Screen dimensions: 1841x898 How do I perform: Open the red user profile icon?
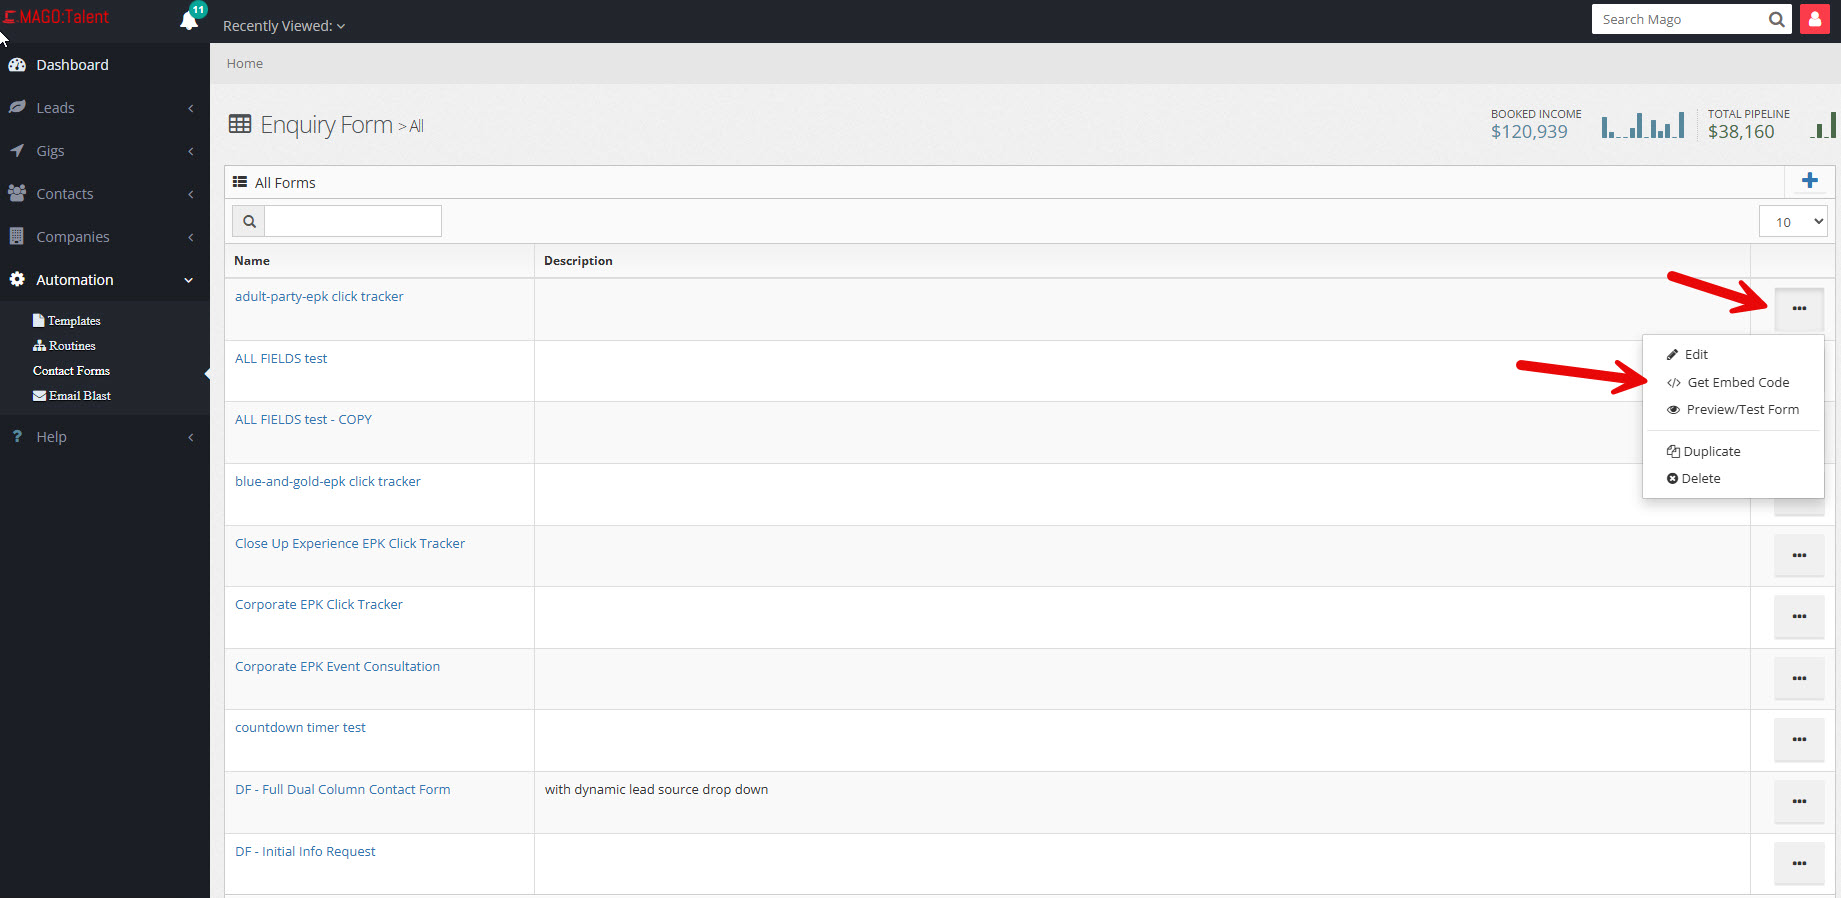[1814, 19]
